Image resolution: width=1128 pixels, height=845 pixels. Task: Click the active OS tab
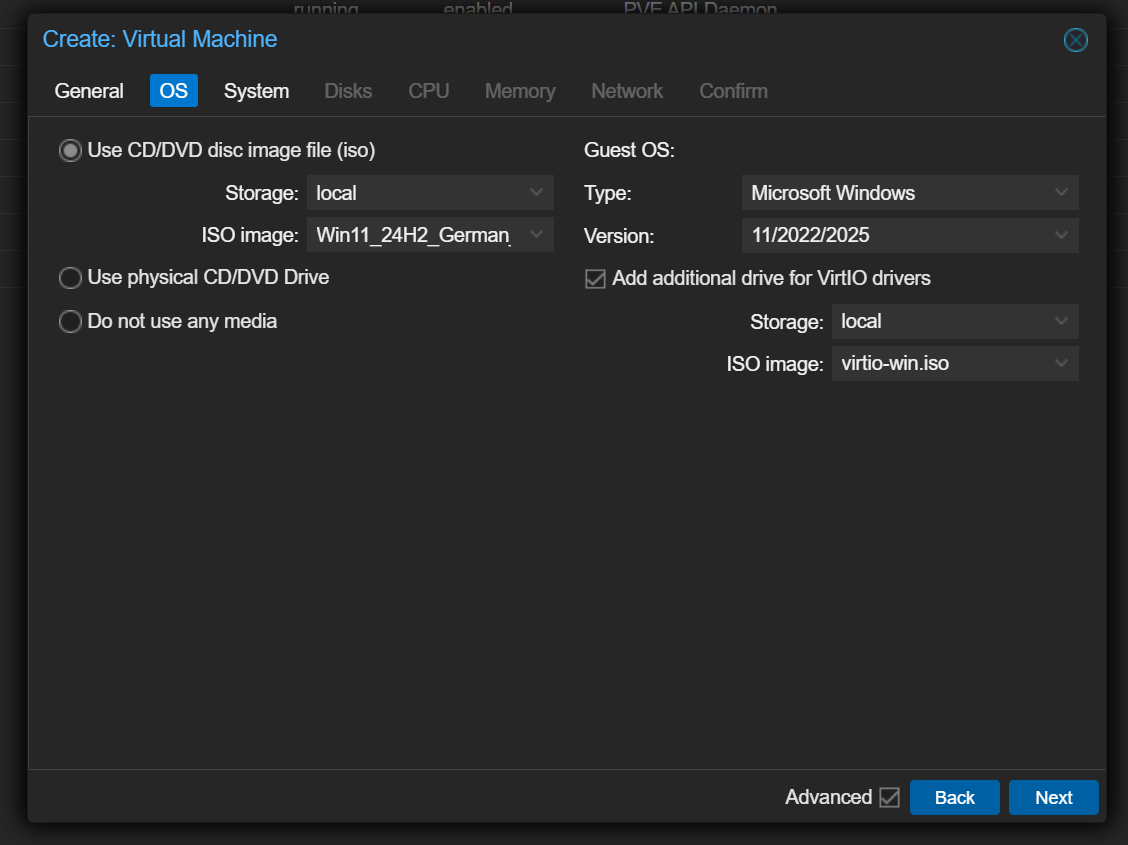point(174,91)
